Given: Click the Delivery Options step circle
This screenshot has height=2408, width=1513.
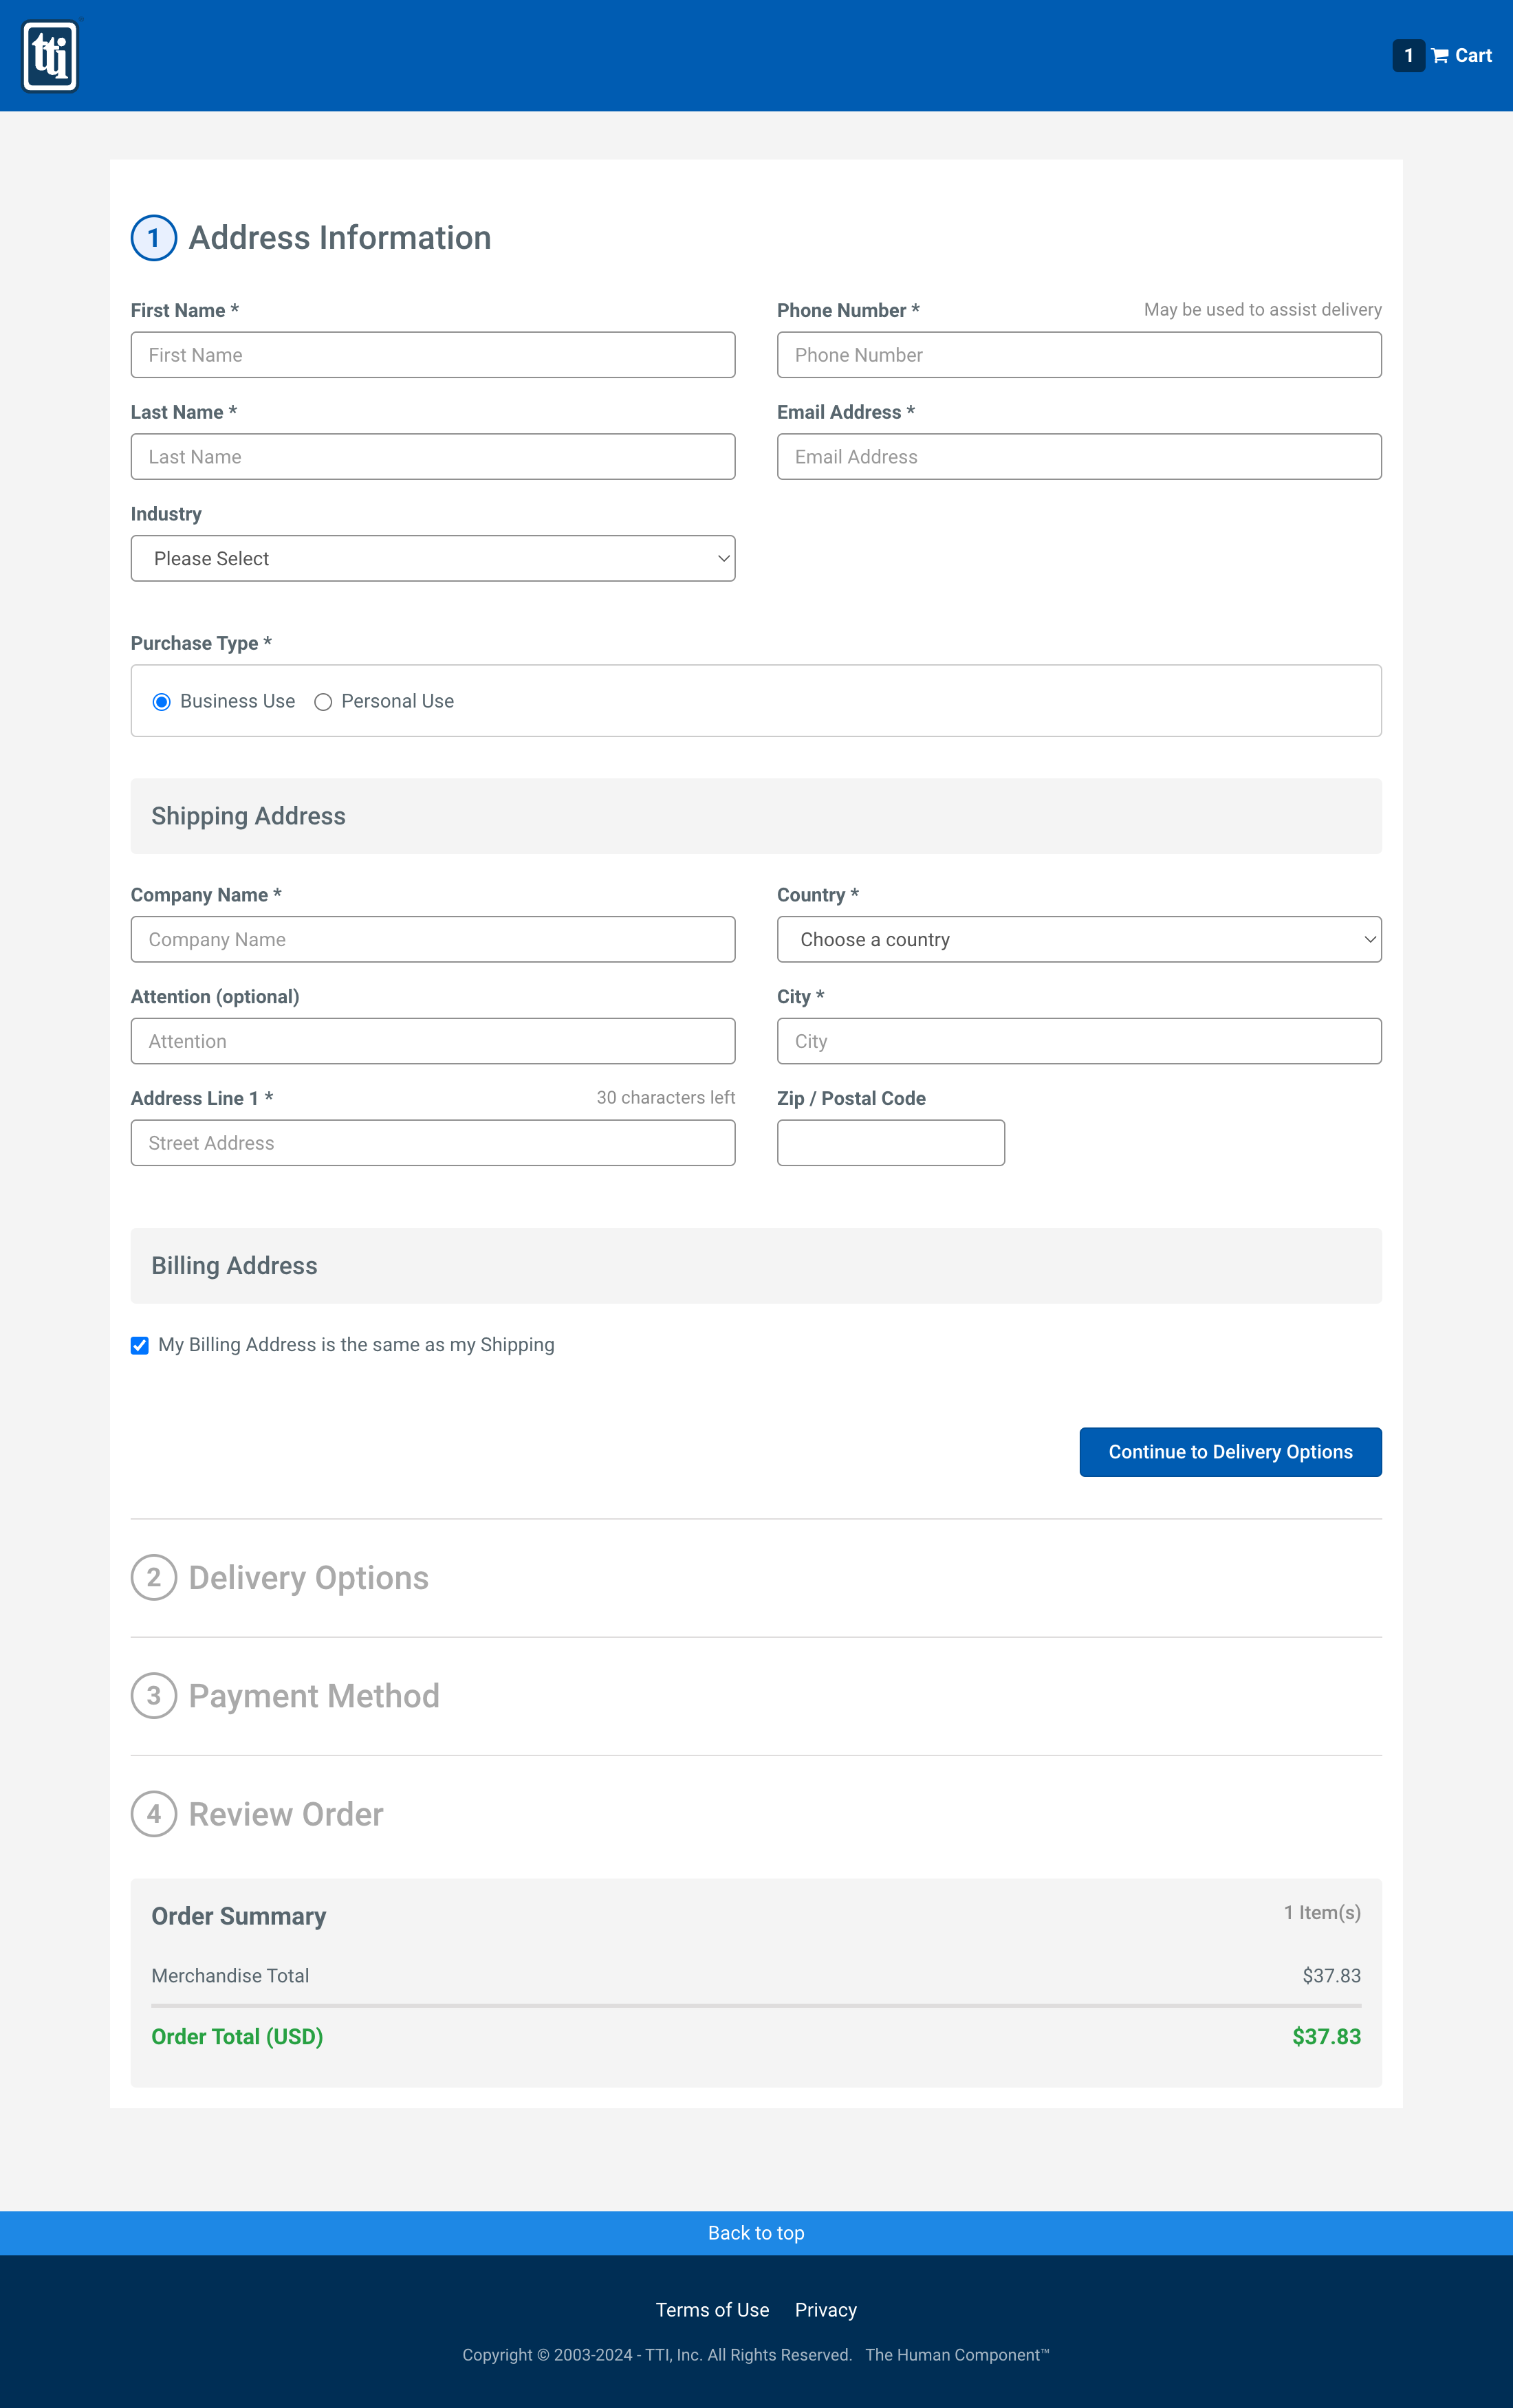Looking at the screenshot, I should pos(153,1577).
